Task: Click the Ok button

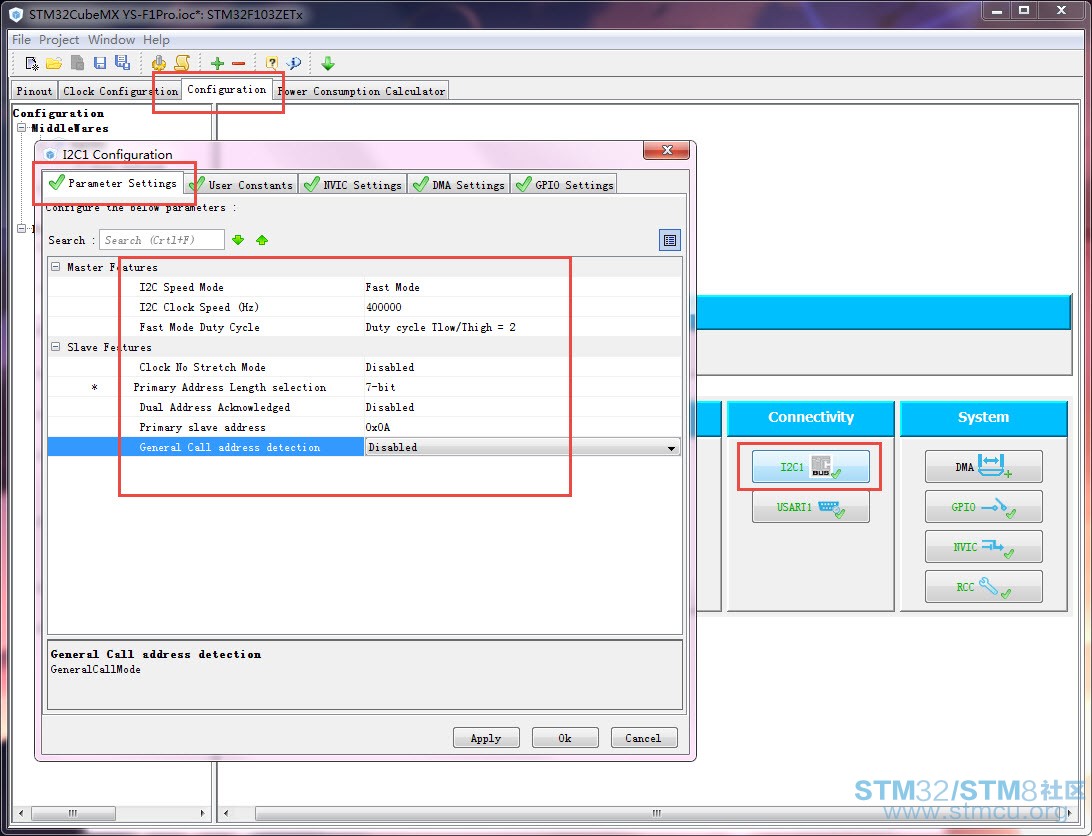Action: tap(565, 738)
